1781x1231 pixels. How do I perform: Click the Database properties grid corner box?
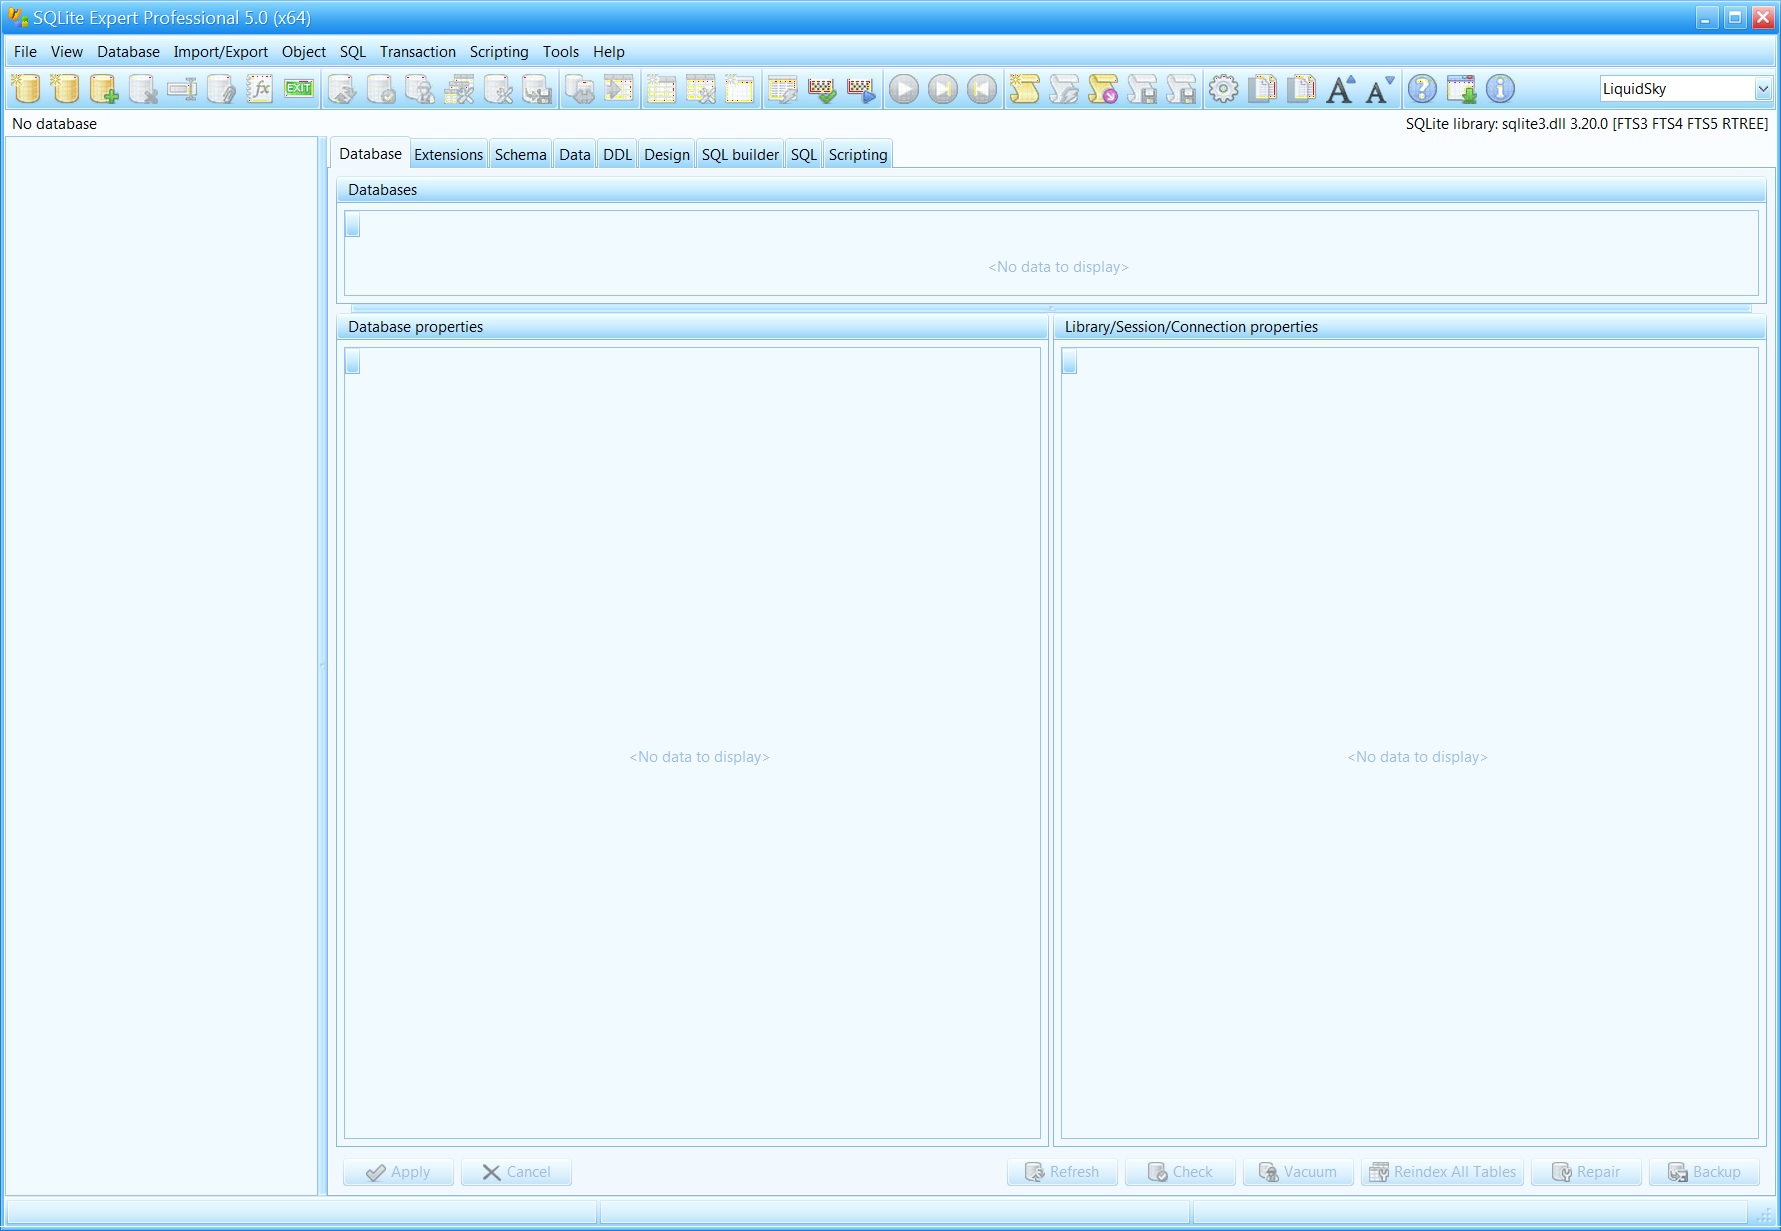[353, 362]
